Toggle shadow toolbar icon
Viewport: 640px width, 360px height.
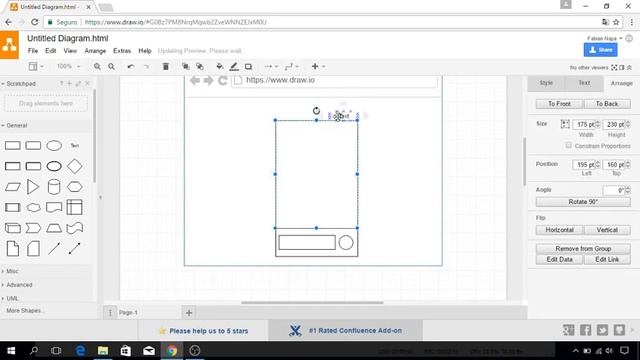tap(248, 67)
